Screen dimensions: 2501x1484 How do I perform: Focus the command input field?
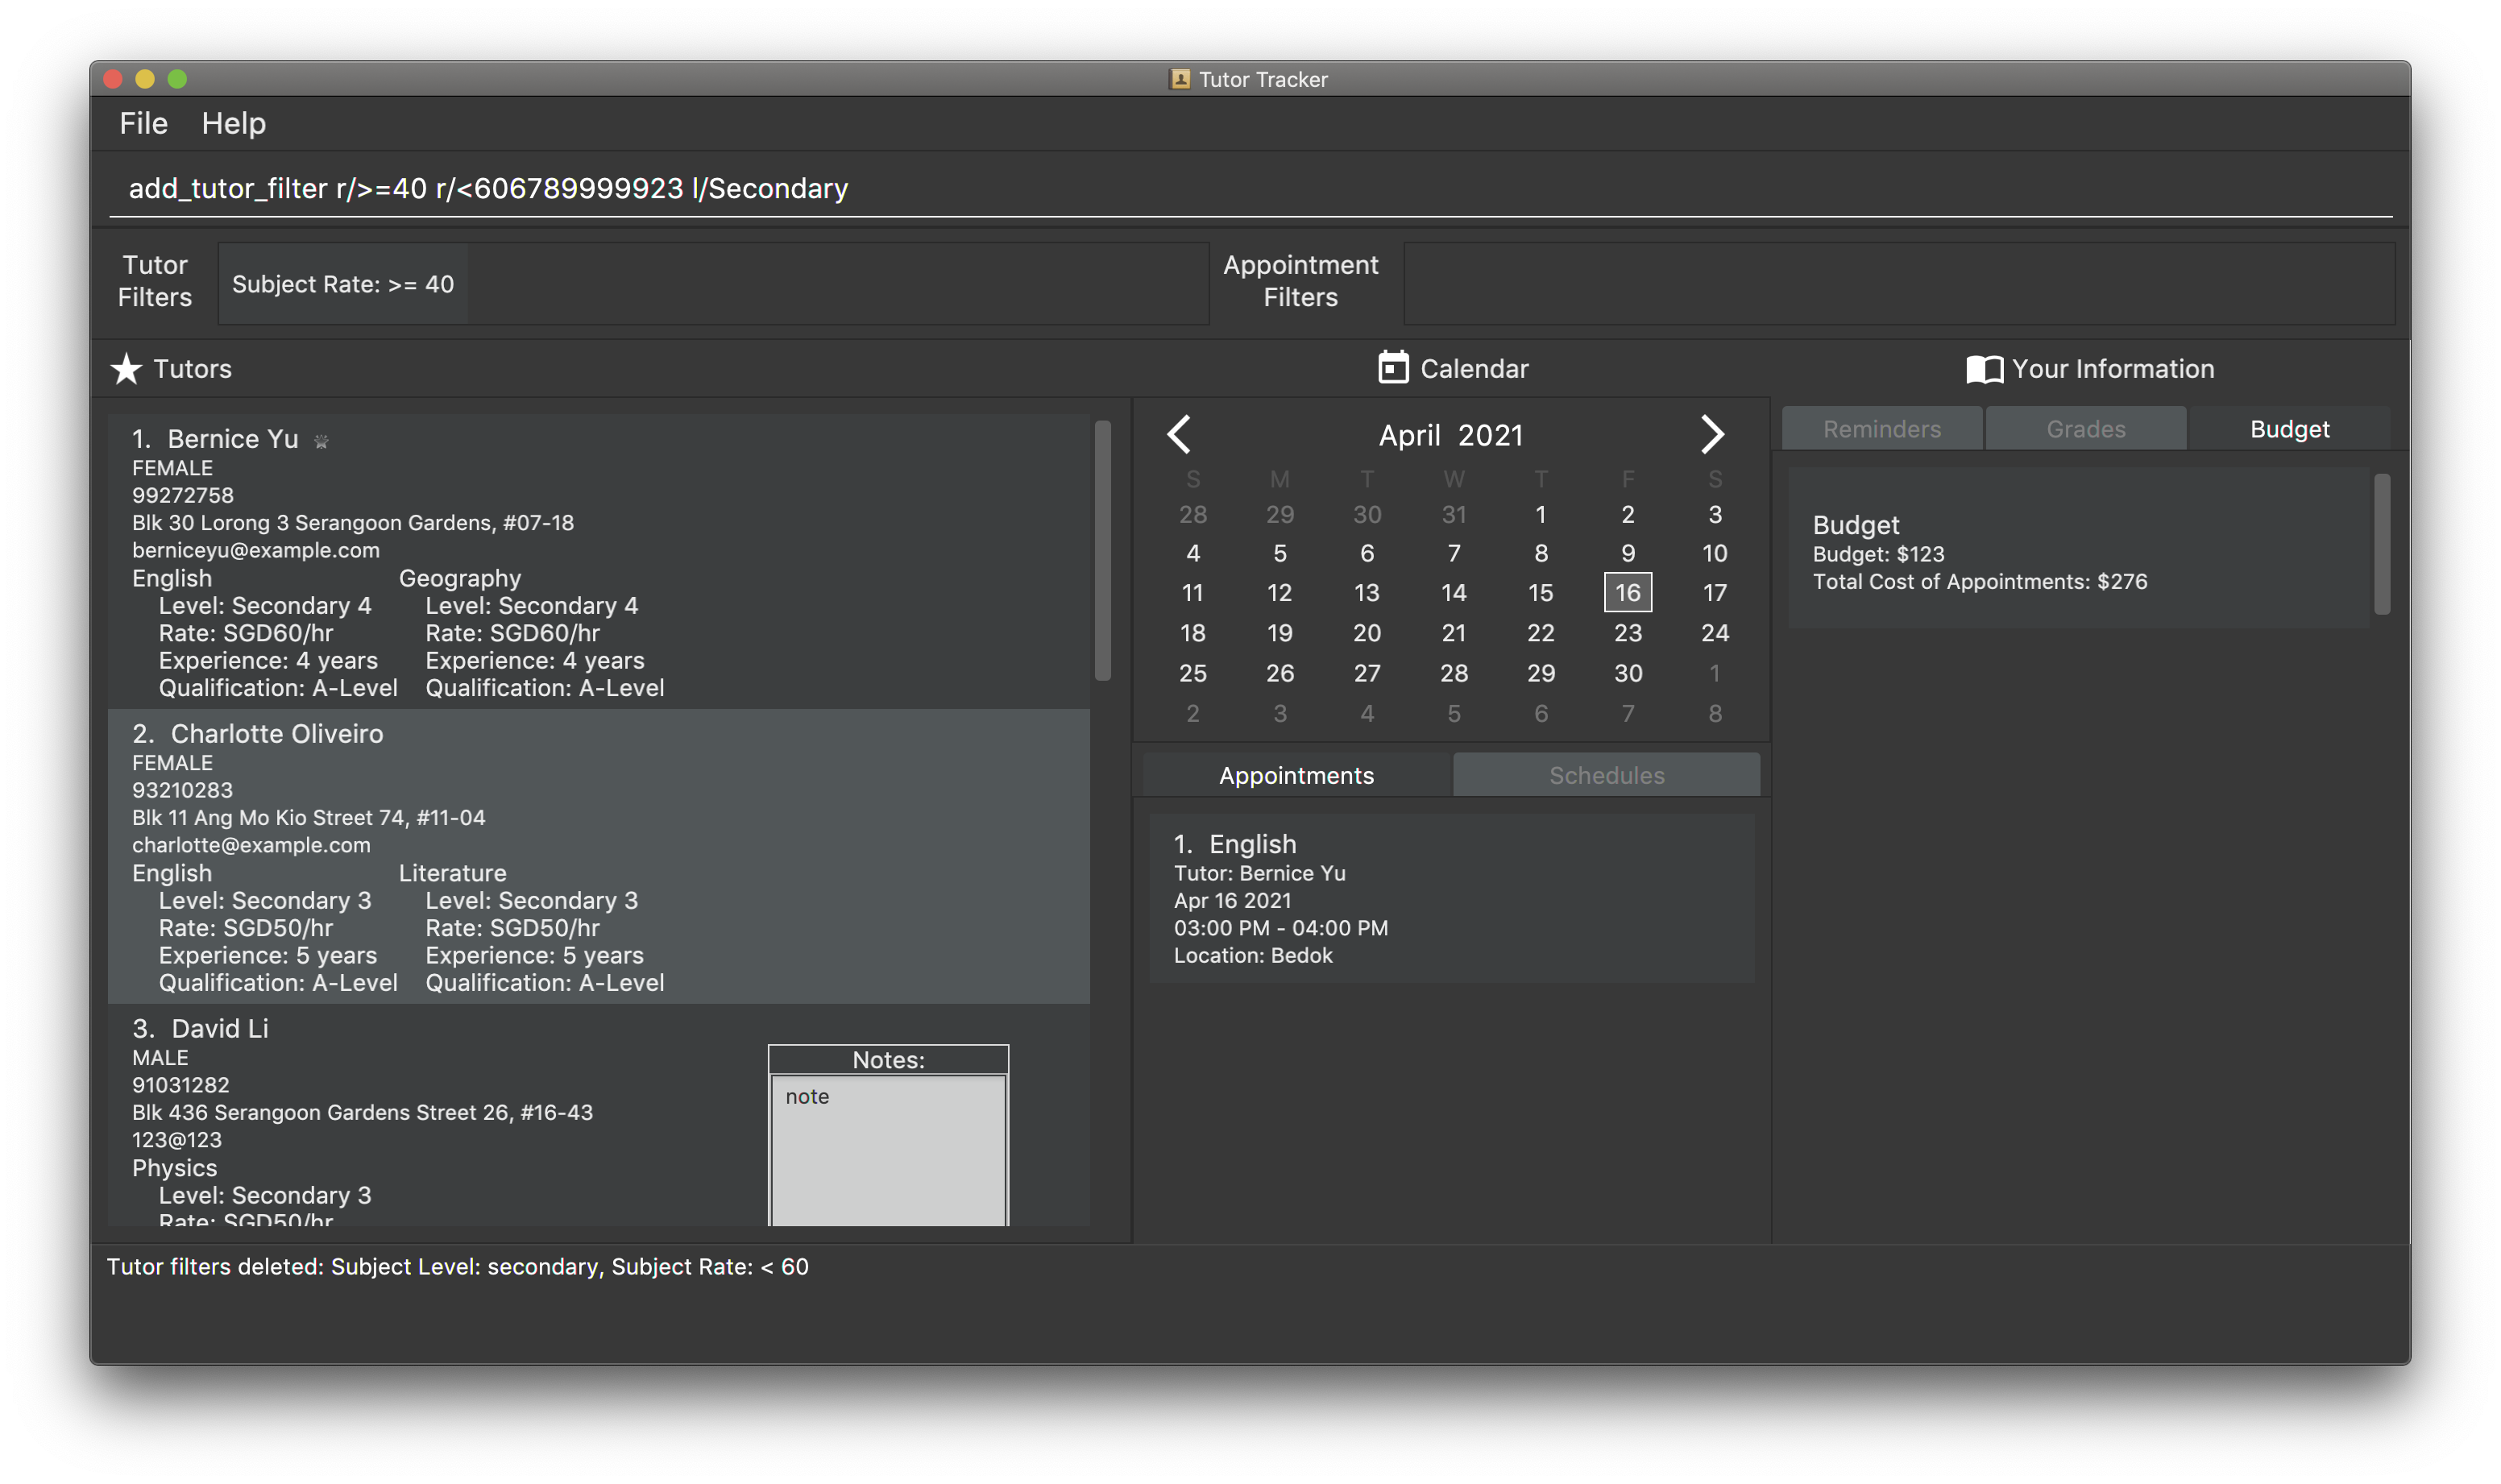pos(1250,188)
